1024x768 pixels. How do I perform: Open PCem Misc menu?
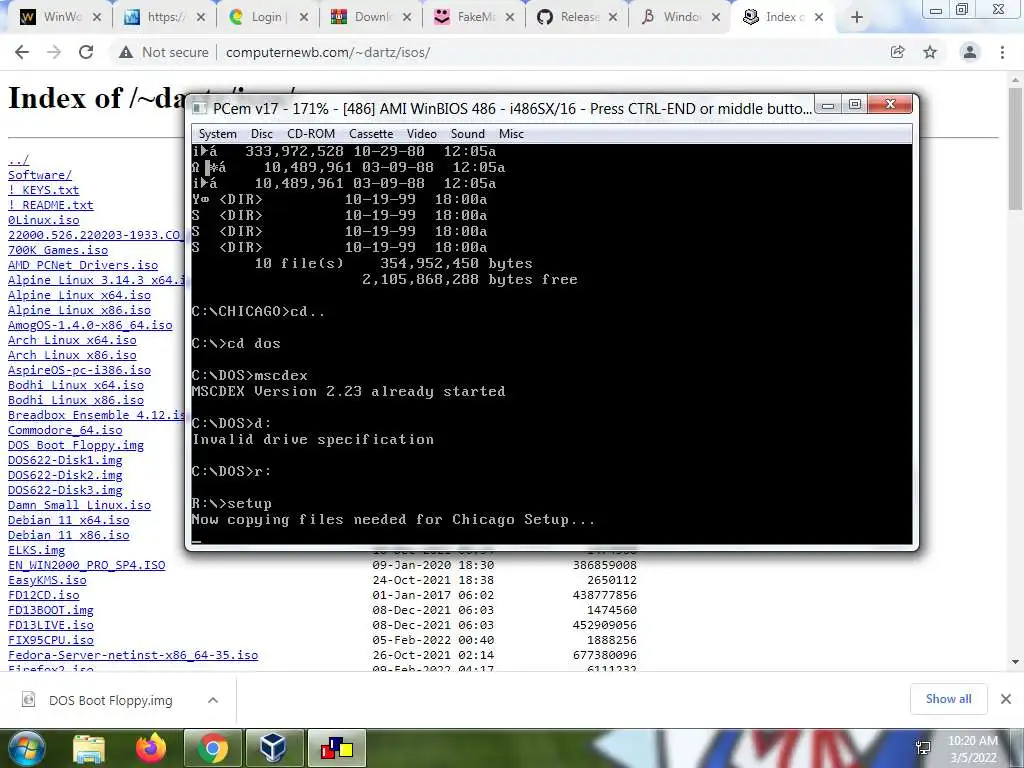pyautogui.click(x=511, y=134)
